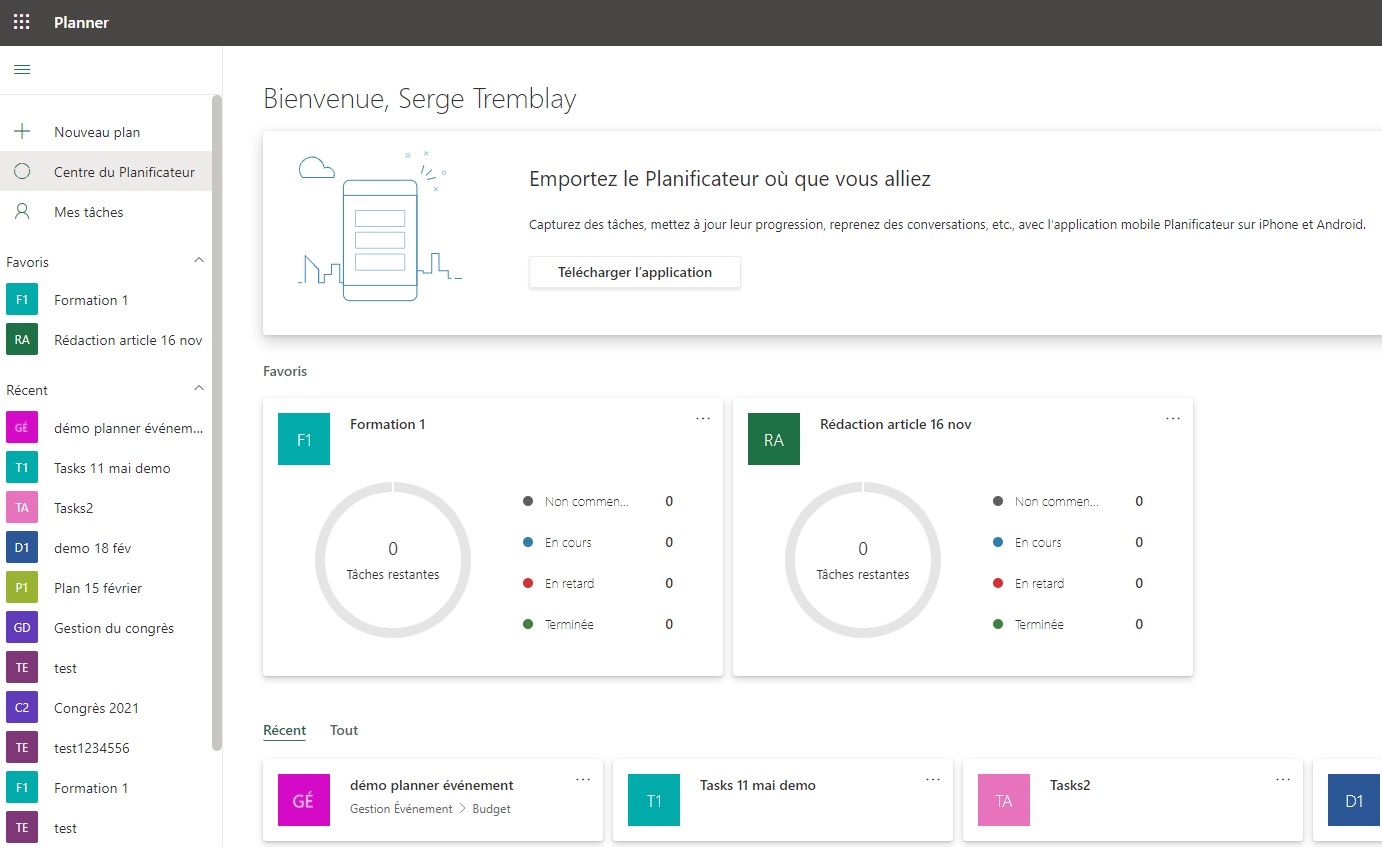Open Formation 1 in Favoris sidebar list
Screen dimensions: 1382x847
[x=106, y=300]
